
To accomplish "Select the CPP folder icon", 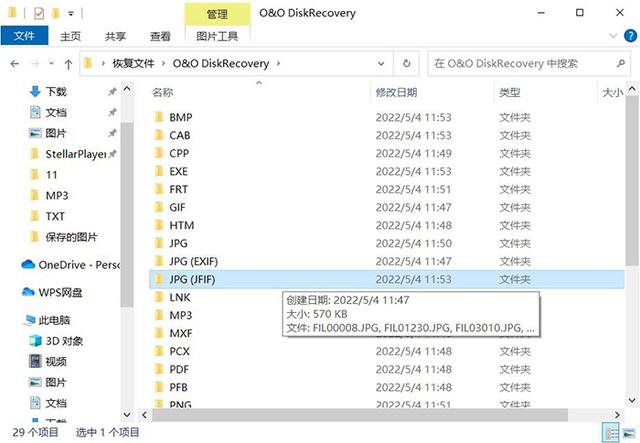I will (x=159, y=153).
